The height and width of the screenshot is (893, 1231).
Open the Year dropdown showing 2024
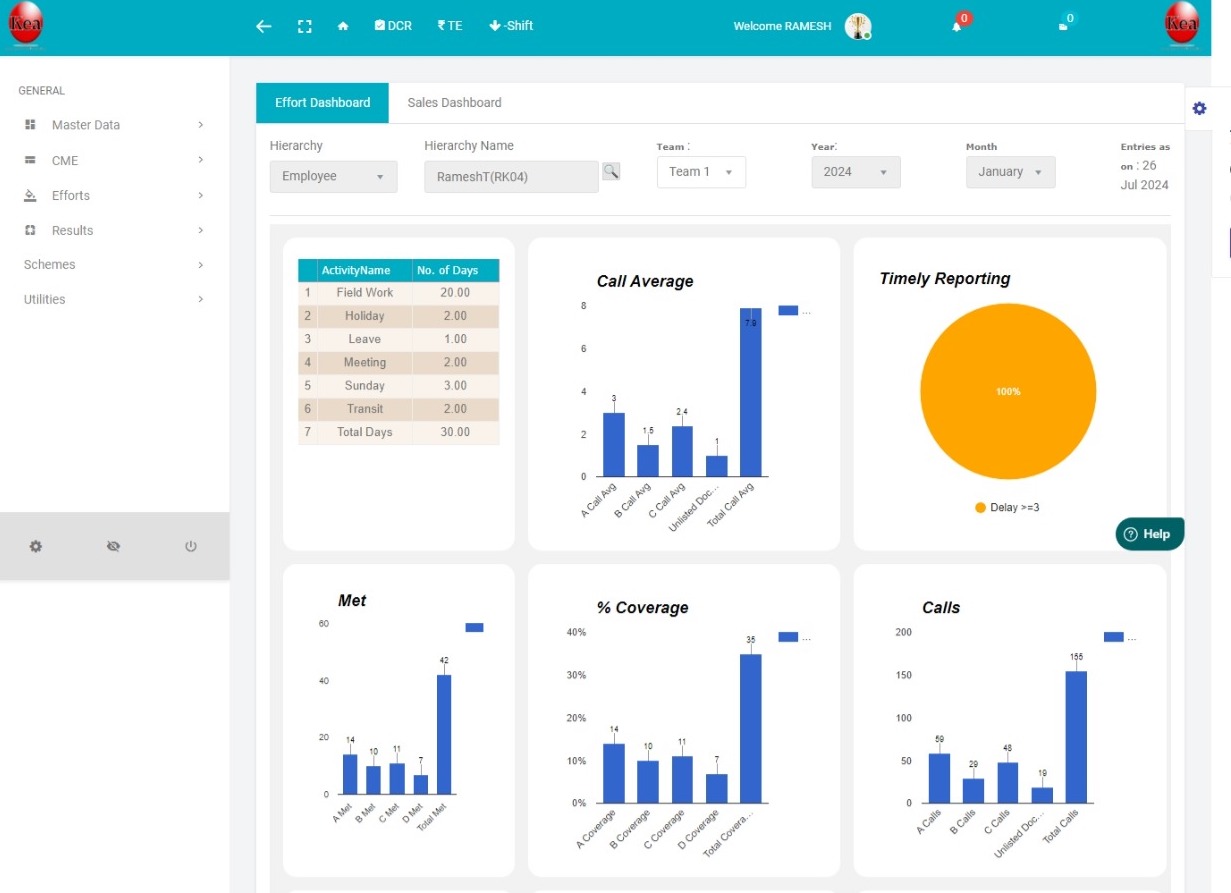(x=855, y=171)
